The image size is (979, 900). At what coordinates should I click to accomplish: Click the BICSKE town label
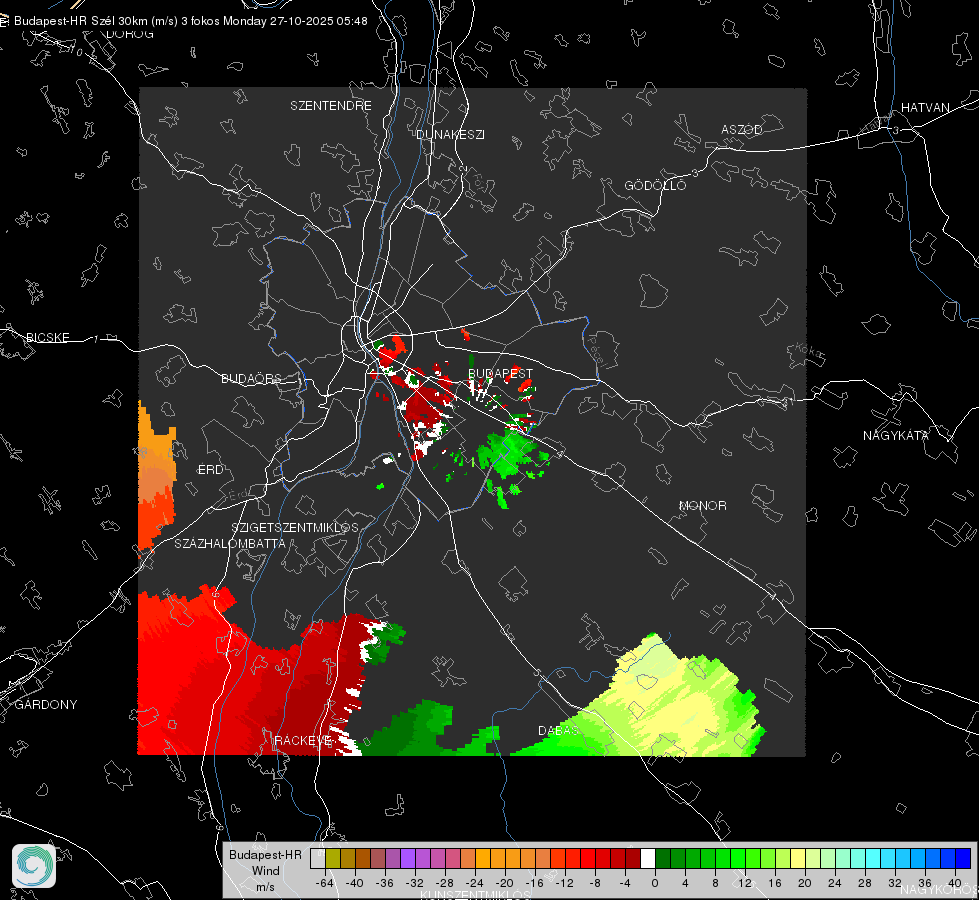(47, 337)
